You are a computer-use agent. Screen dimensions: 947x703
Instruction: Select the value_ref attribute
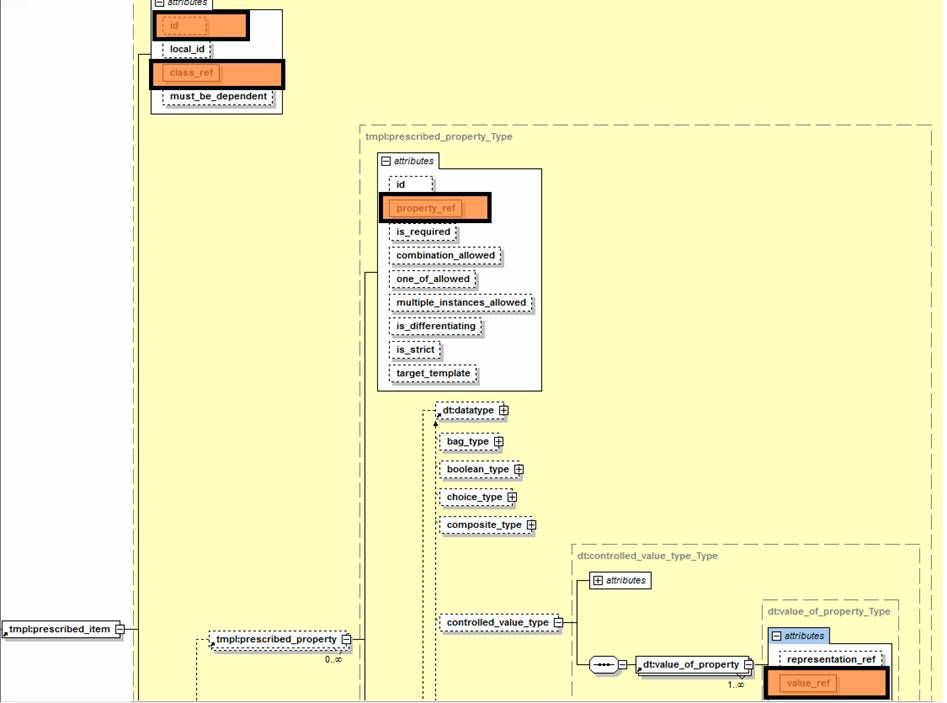809,683
